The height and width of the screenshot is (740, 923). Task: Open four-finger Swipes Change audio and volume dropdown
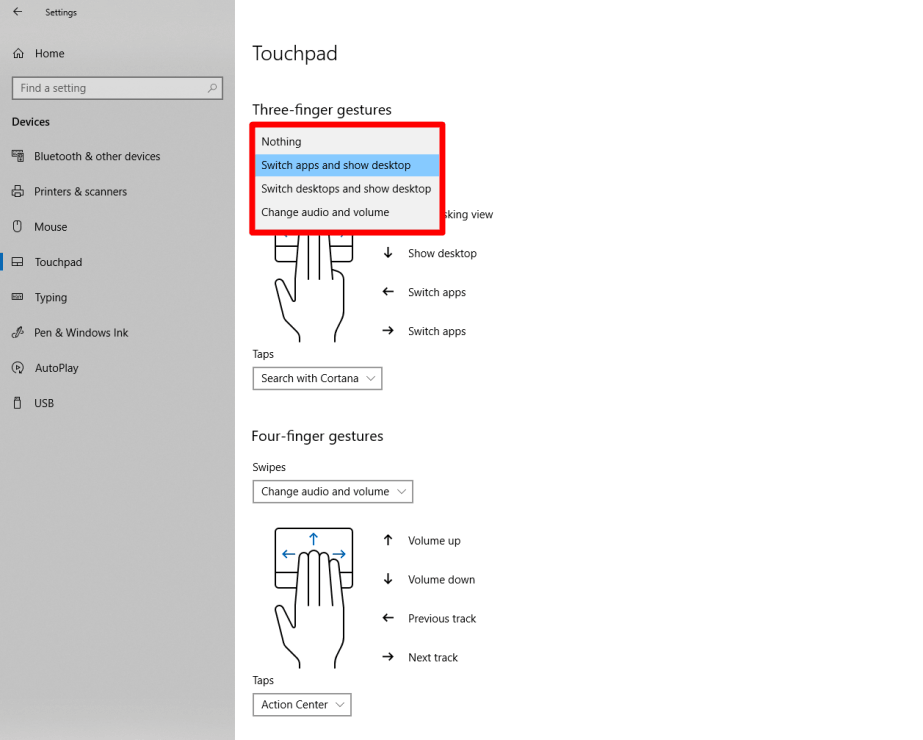tap(333, 492)
